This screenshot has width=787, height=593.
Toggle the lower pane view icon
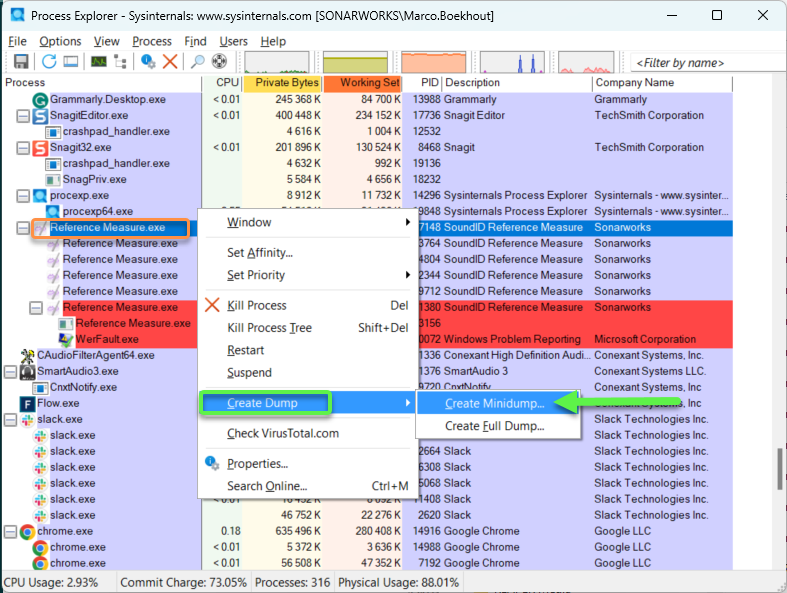click(71, 61)
